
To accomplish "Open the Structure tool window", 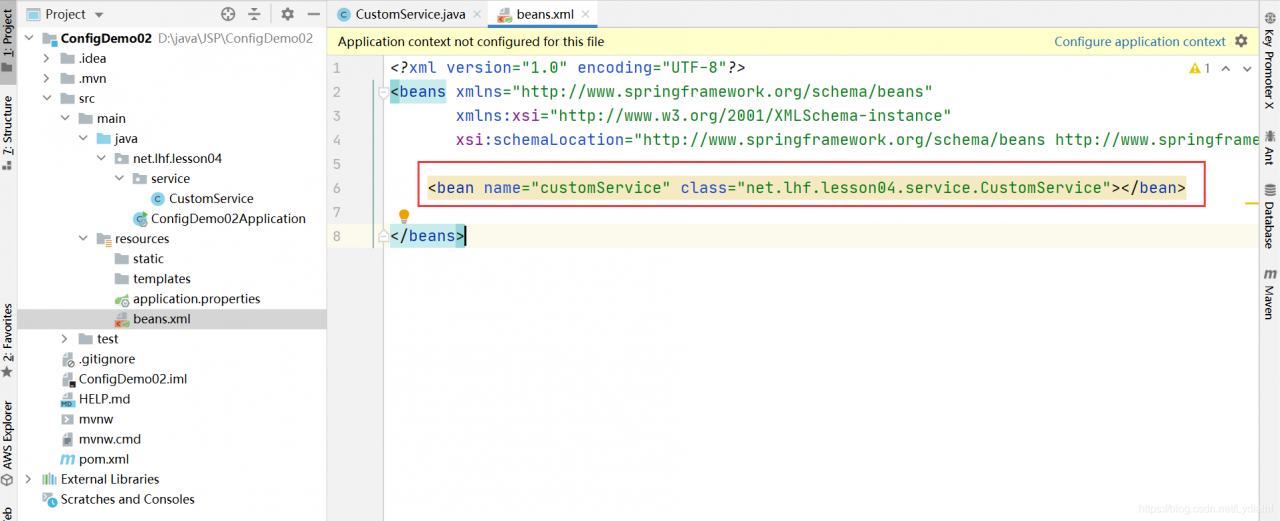I will [8, 133].
